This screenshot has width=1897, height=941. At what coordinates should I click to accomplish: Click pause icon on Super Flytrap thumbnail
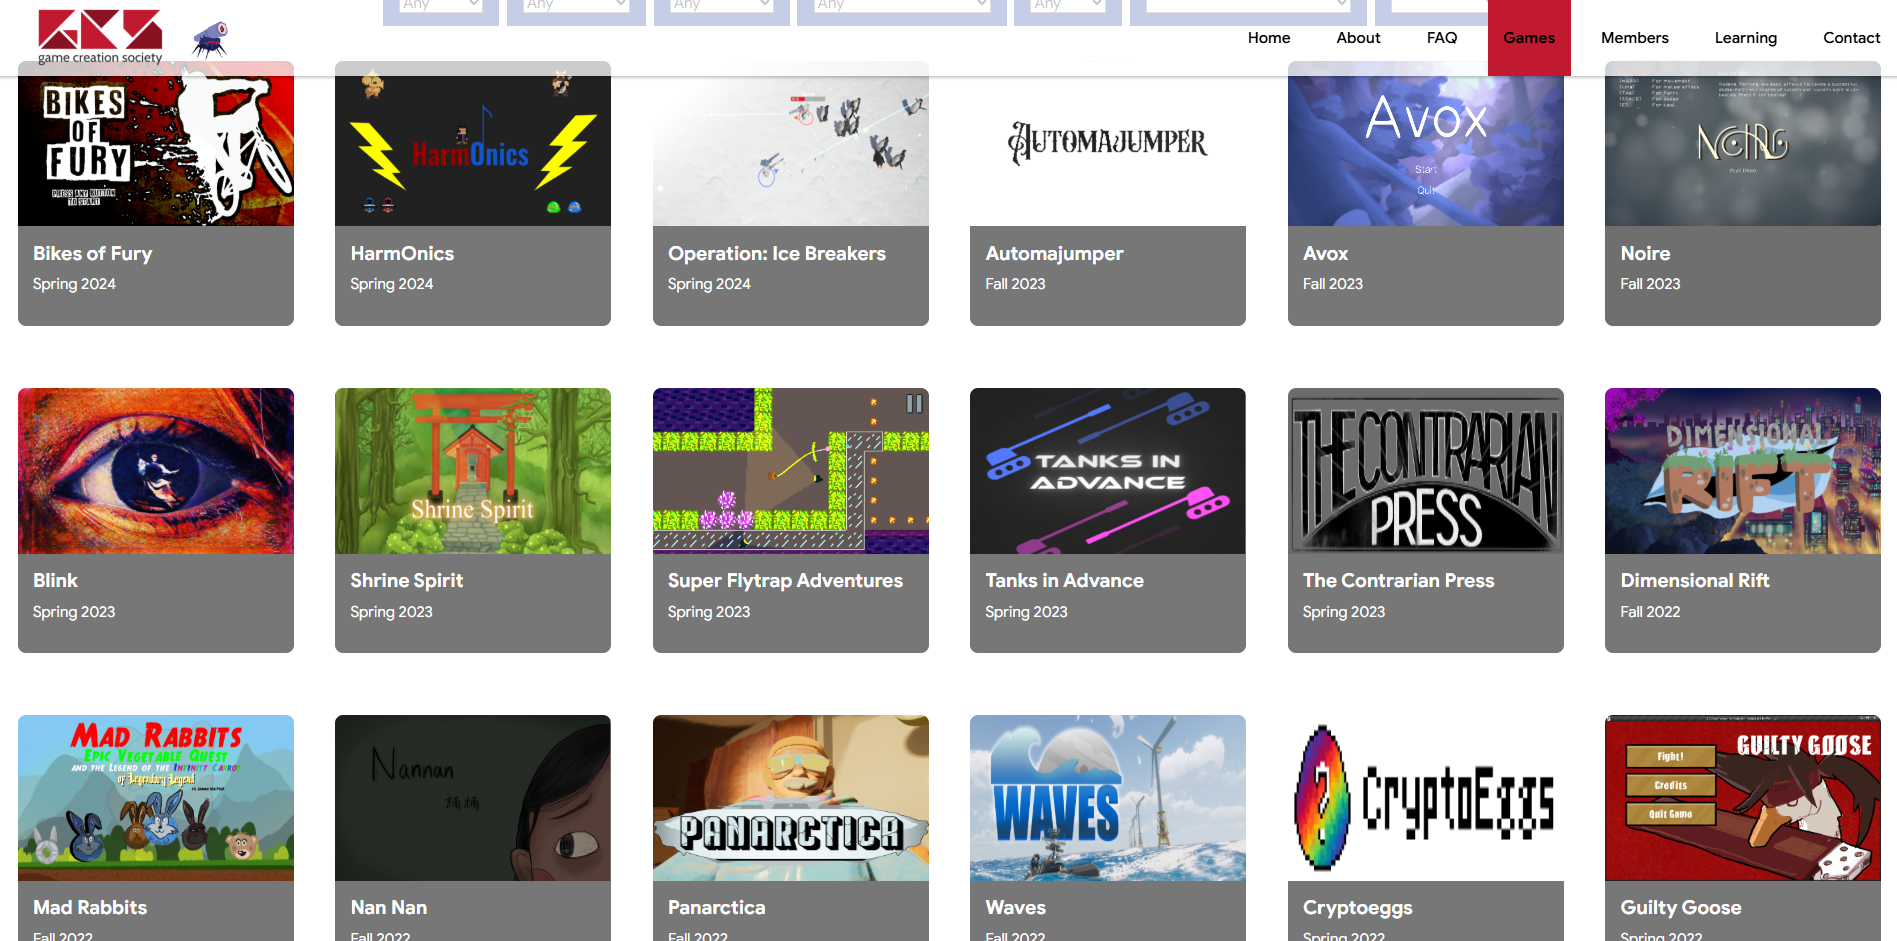coord(914,404)
